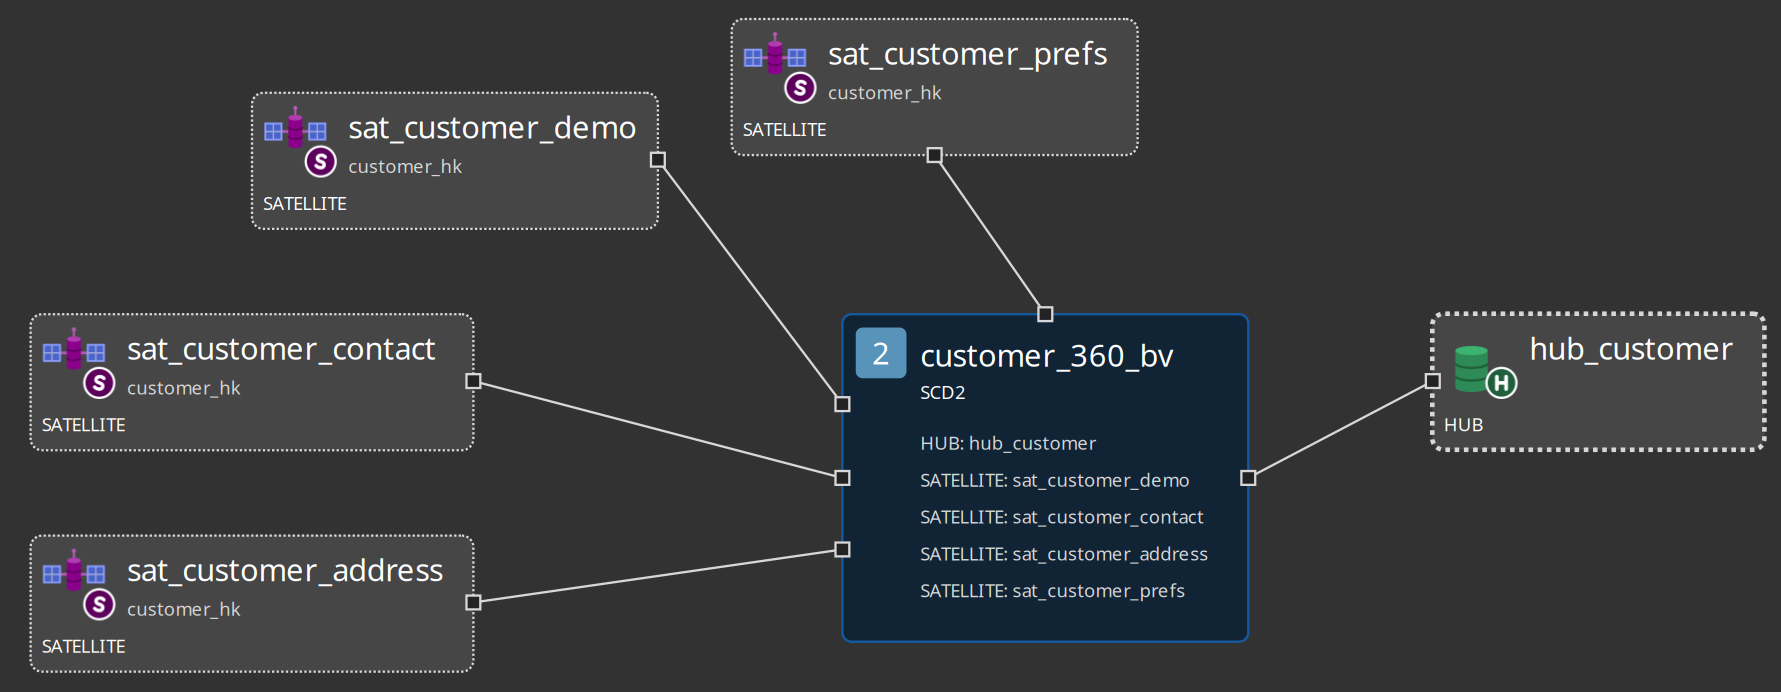Click customer_hk under sat_customer_address

[184, 610]
